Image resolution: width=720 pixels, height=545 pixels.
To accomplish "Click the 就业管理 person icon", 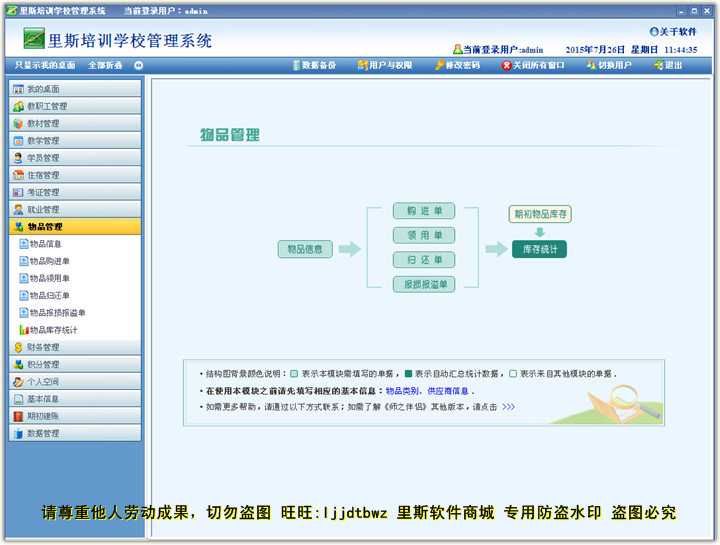I will [18, 209].
